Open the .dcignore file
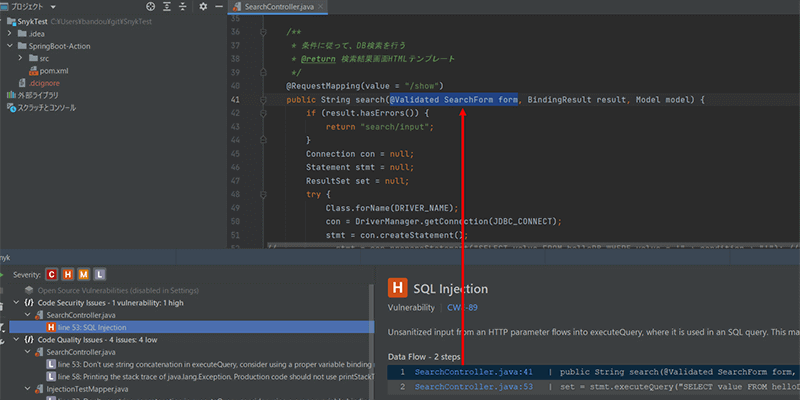Image resolution: width=800 pixels, height=400 pixels. (x=44, y=83)
